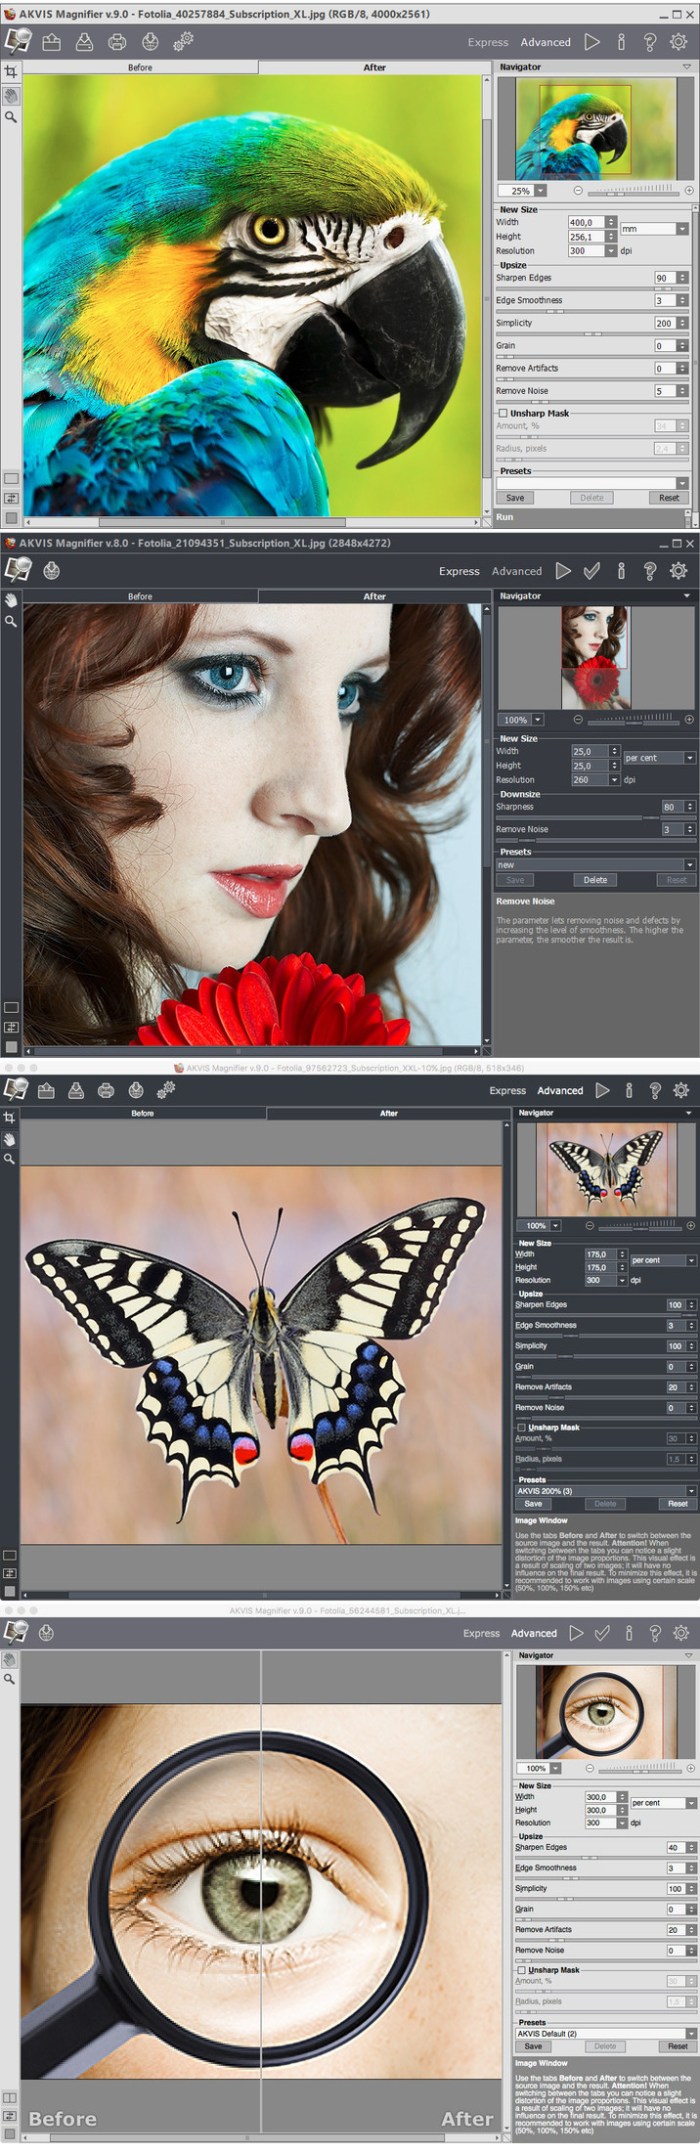Screen dimensions: 700x2153
Task: Expand the 'new' presets dropdown in v.8.0 window
Action: pos(689,865)
